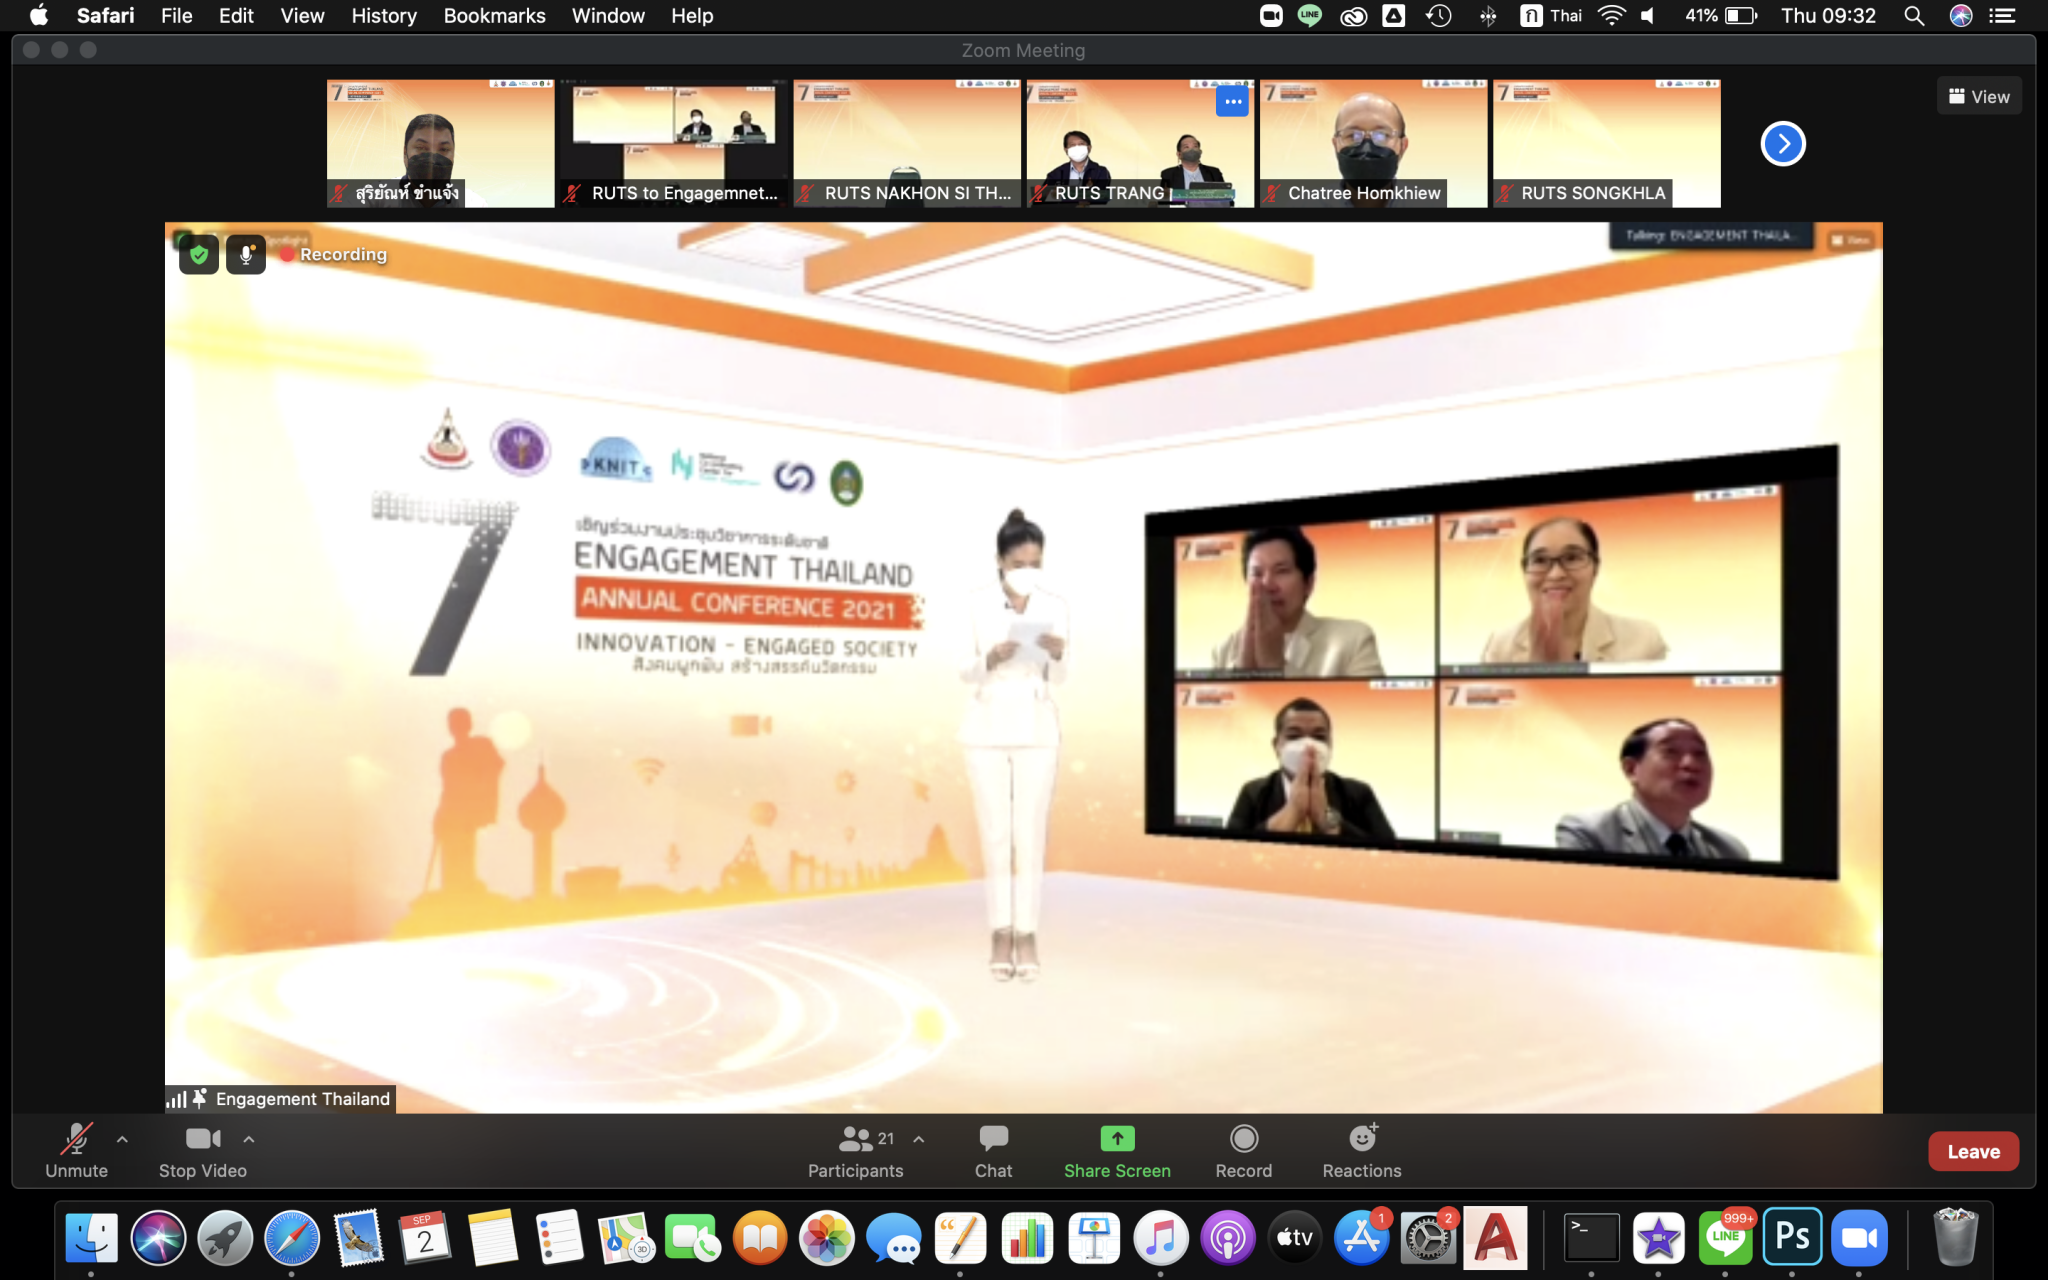Open Spotlight search in menu bar

pyautogui.click(x=1914, y=16)
